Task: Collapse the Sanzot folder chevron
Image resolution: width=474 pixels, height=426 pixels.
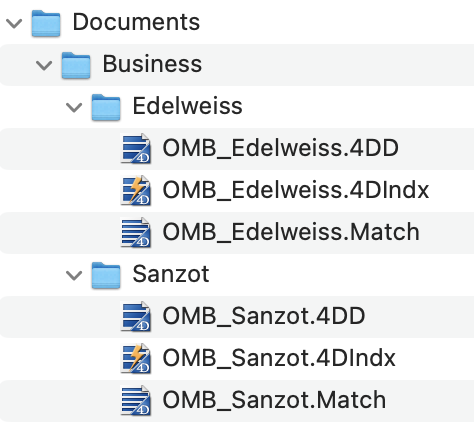Action: [x=74, y=275]
